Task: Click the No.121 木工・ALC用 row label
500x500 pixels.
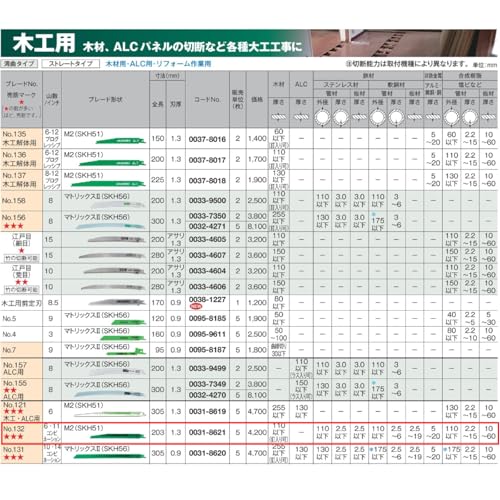Action: click(21, 411)
